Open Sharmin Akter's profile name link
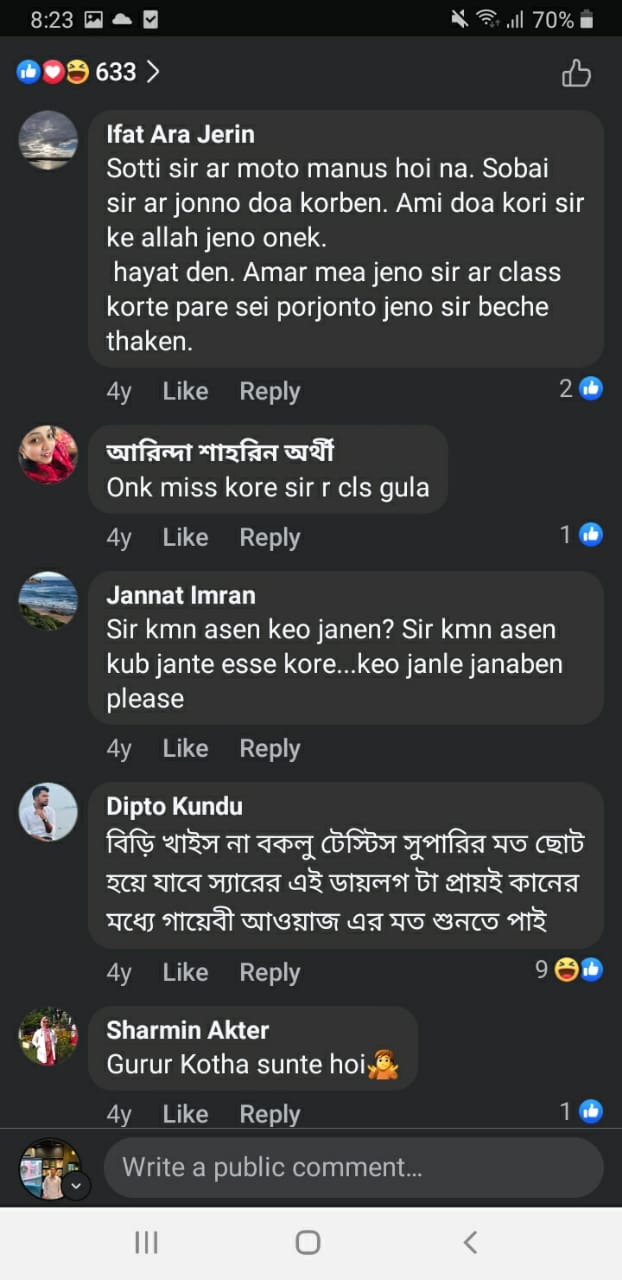The image size is (622, 1280). tap(188, 1030)
